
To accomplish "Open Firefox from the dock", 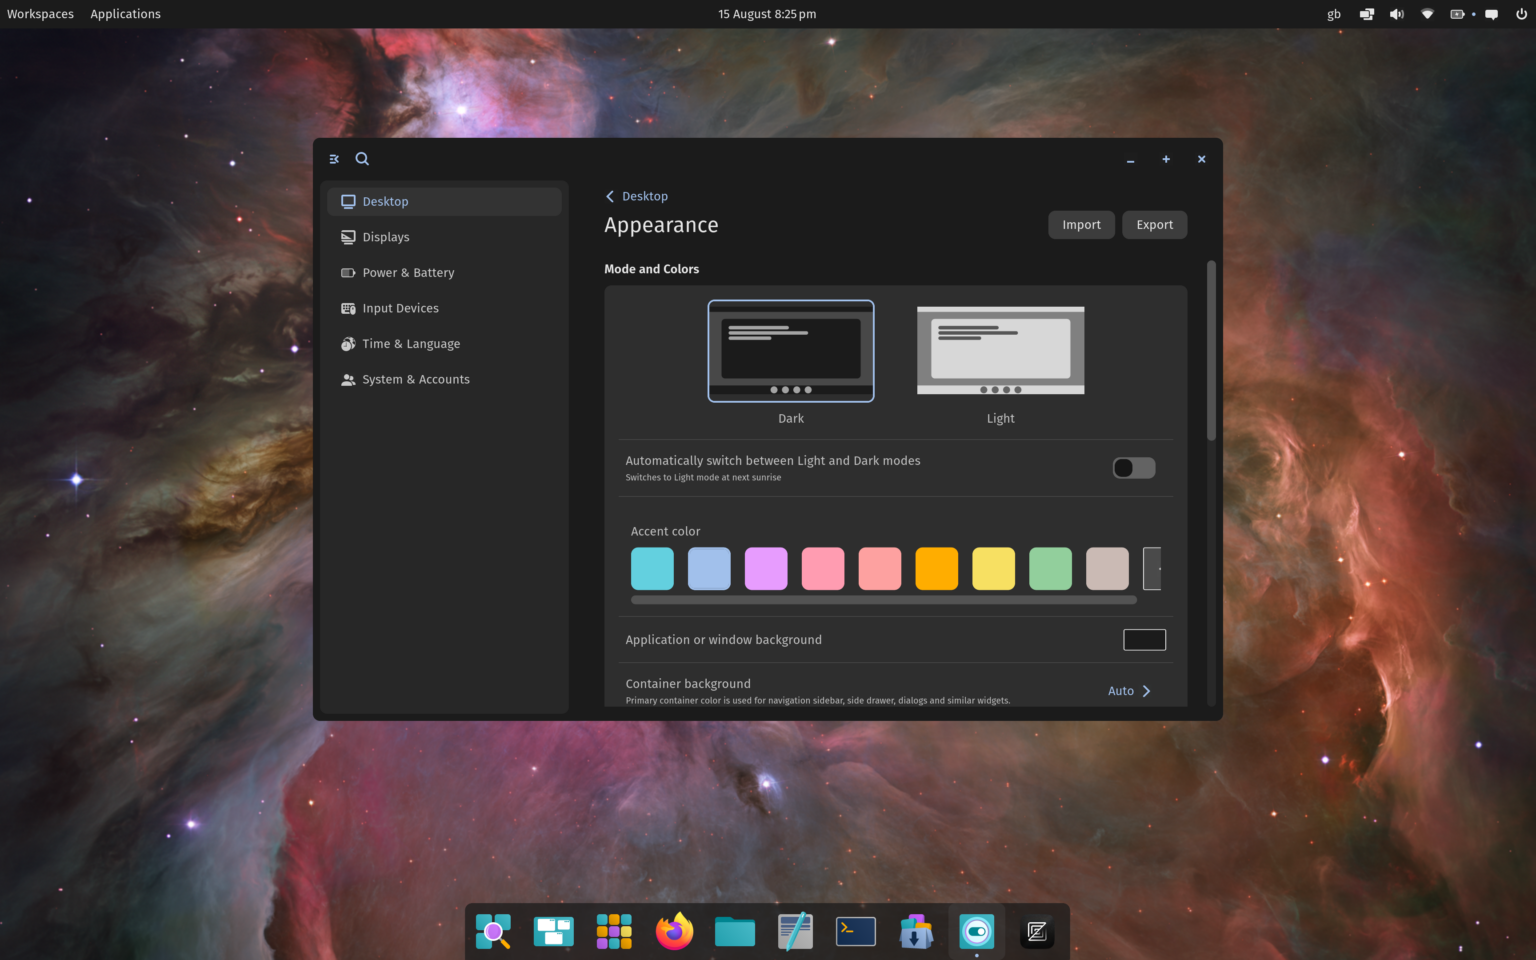I will 674,931.
